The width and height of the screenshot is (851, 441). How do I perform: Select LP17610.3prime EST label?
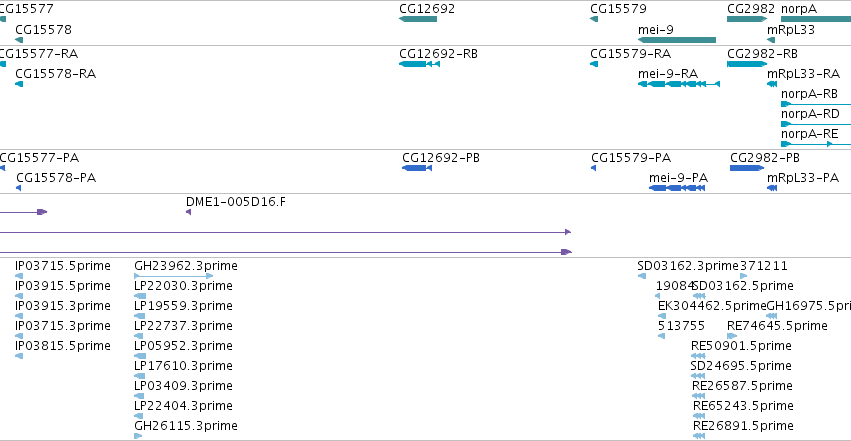(x=183, y=366)
